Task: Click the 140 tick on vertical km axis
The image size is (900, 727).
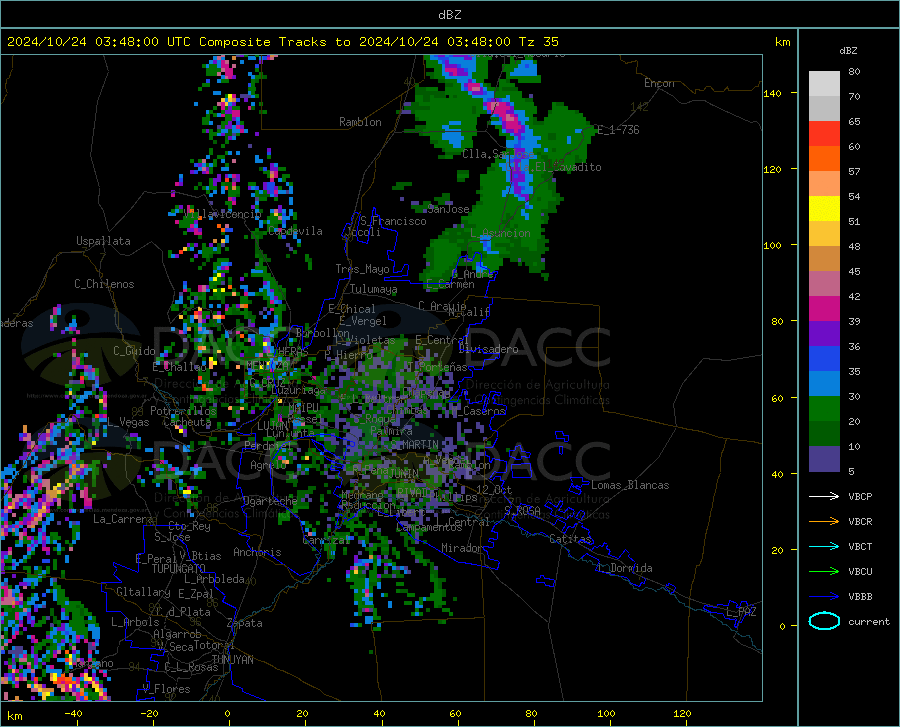Action: click(x=772, y=93)
